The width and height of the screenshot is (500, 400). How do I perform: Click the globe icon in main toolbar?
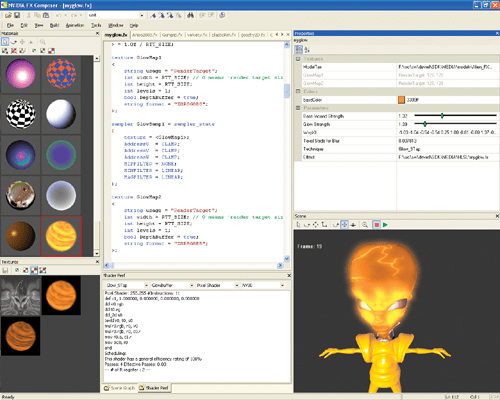222,15
